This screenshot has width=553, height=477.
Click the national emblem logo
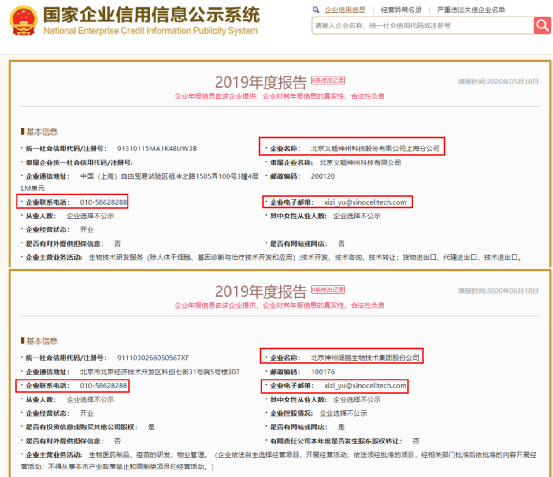[24, 20]
